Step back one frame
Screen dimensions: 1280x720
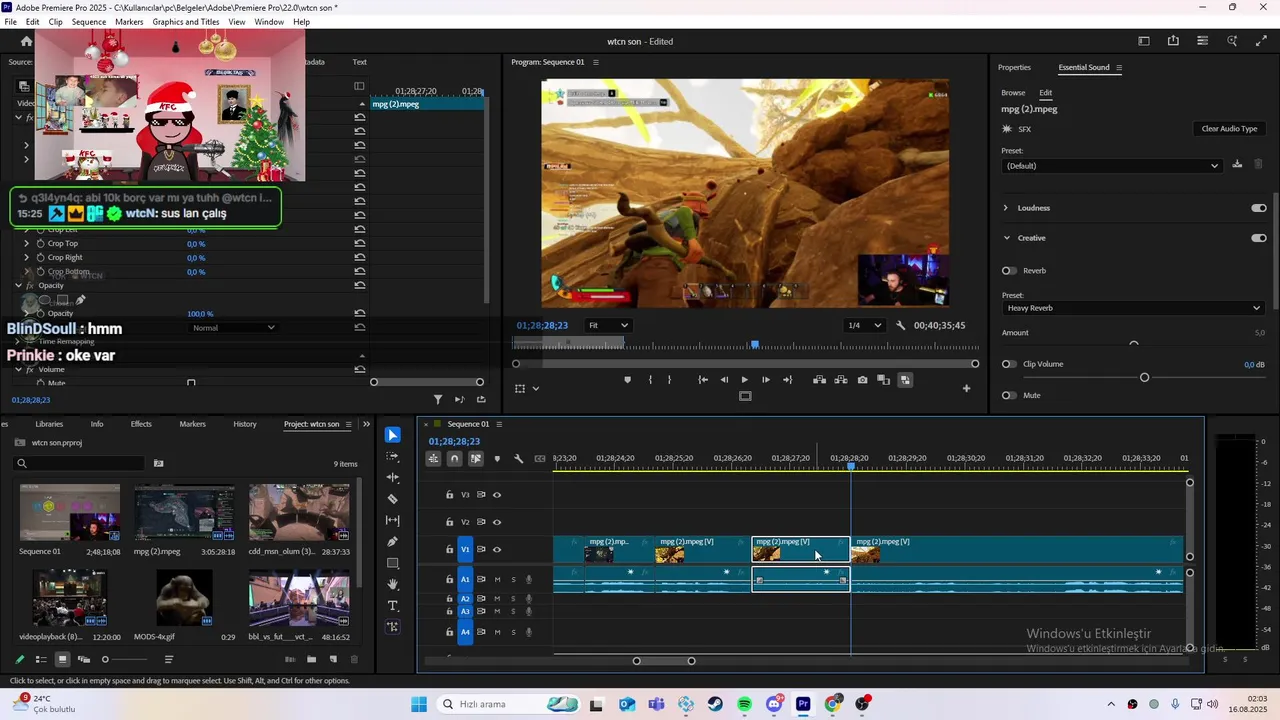point(724,380)
